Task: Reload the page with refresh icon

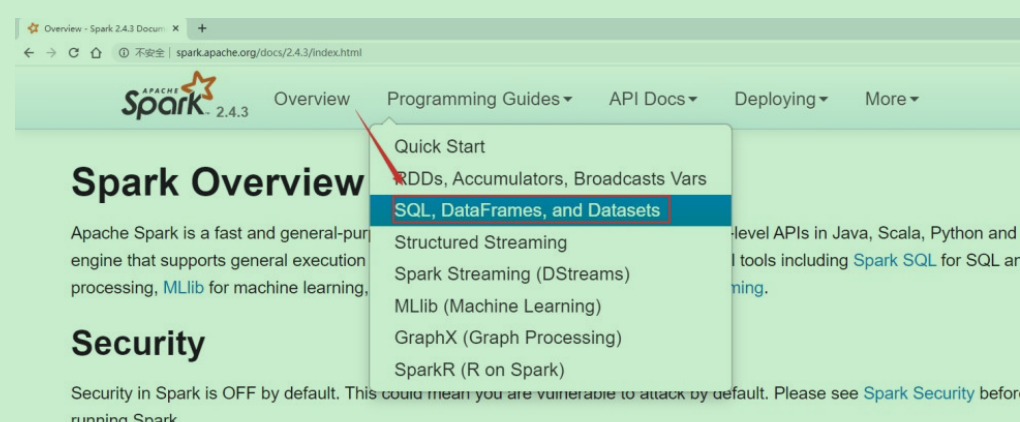Action: click(74, 53)
